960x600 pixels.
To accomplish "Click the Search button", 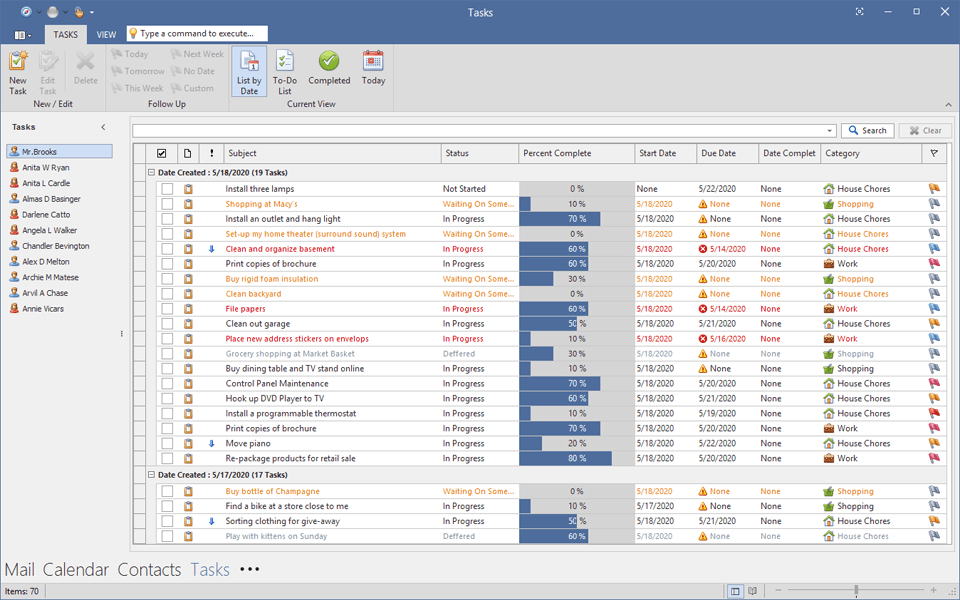I will 867,131.
